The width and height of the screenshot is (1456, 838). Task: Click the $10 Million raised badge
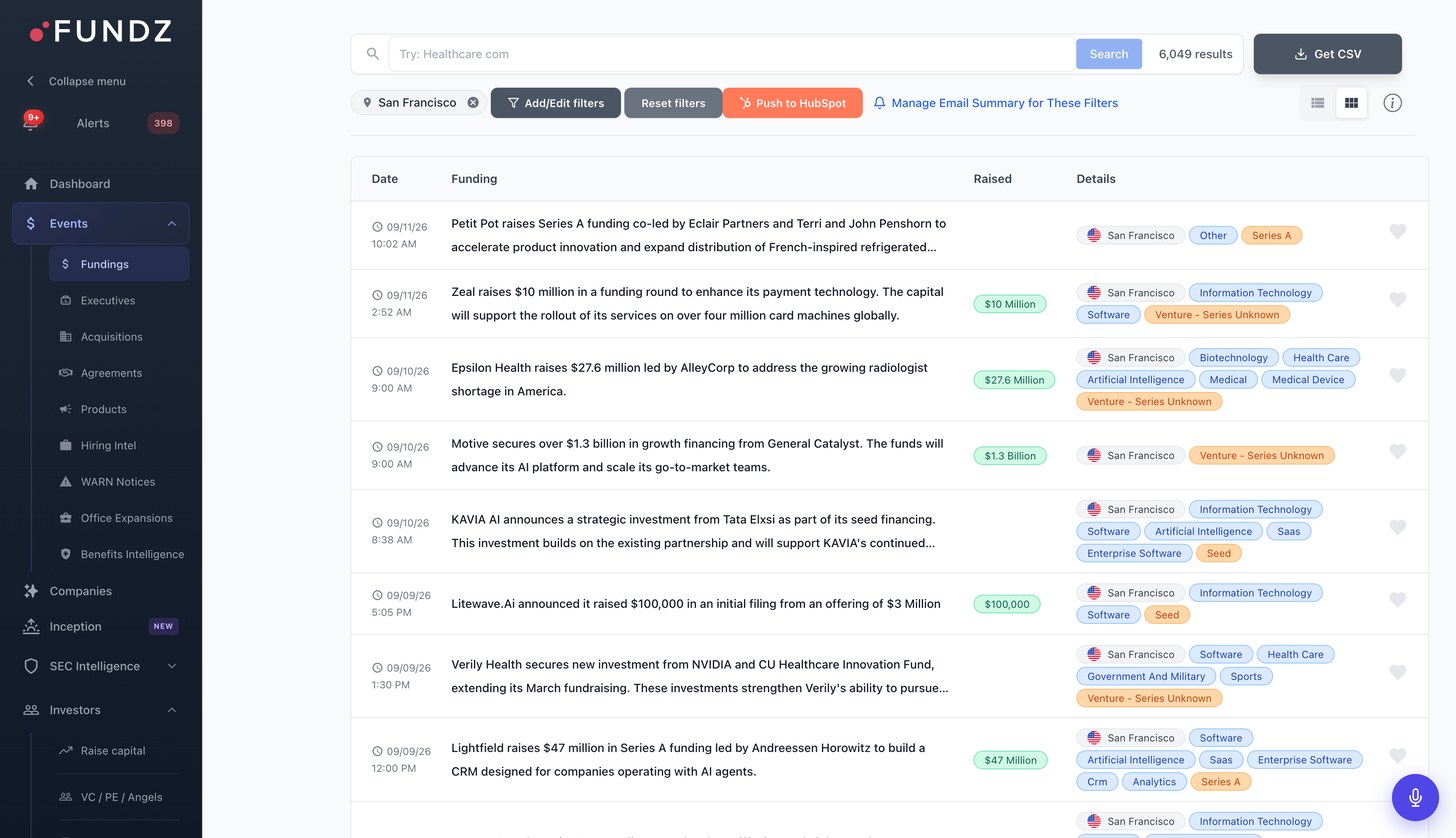pos(1010,304)
